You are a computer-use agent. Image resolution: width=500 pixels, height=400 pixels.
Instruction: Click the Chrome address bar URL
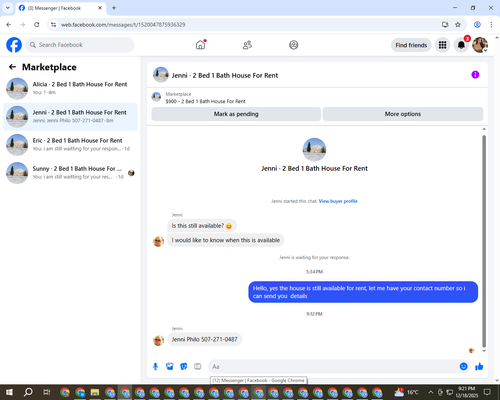pyautogui.click(x=123, y=25)
